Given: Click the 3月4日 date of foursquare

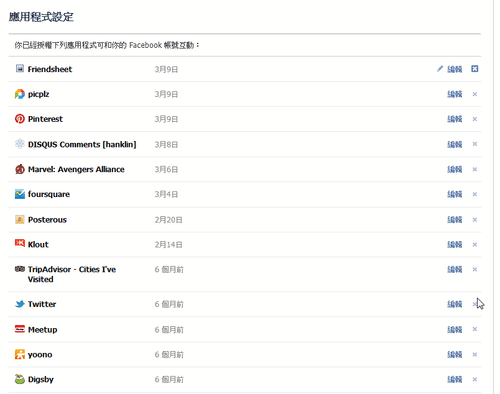Looking at the screenshot, I should click(x=166, y=194).
